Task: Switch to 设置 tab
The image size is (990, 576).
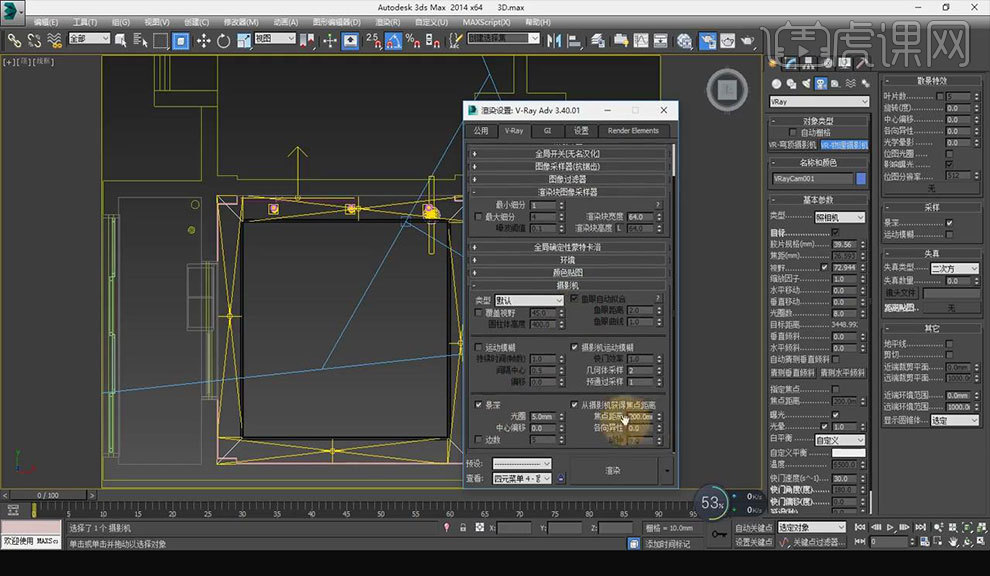Action: click(x=581, y=131)
